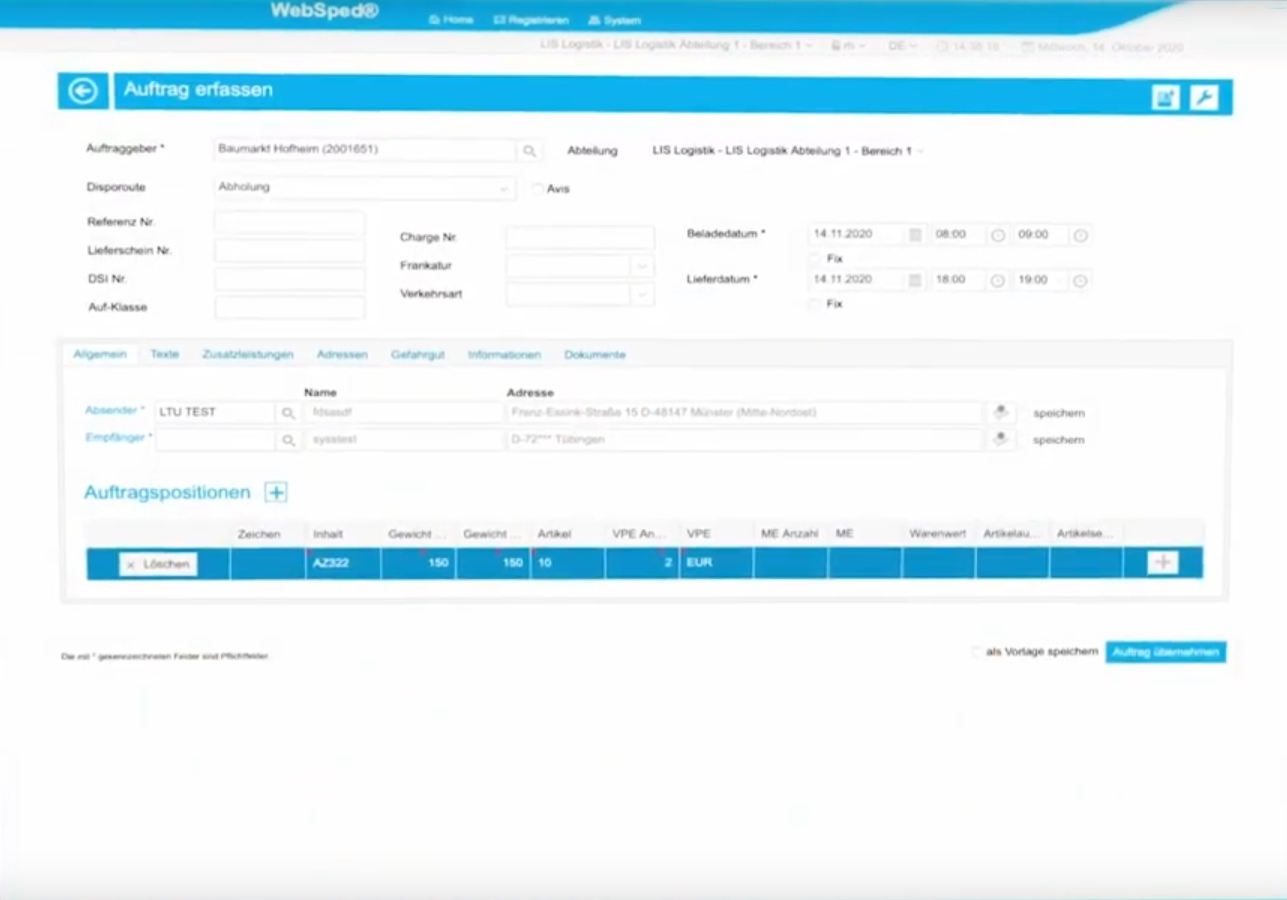Switch to the Adressen tab
The height and width of the screenshot is (900, 1287).
point(342,355)
